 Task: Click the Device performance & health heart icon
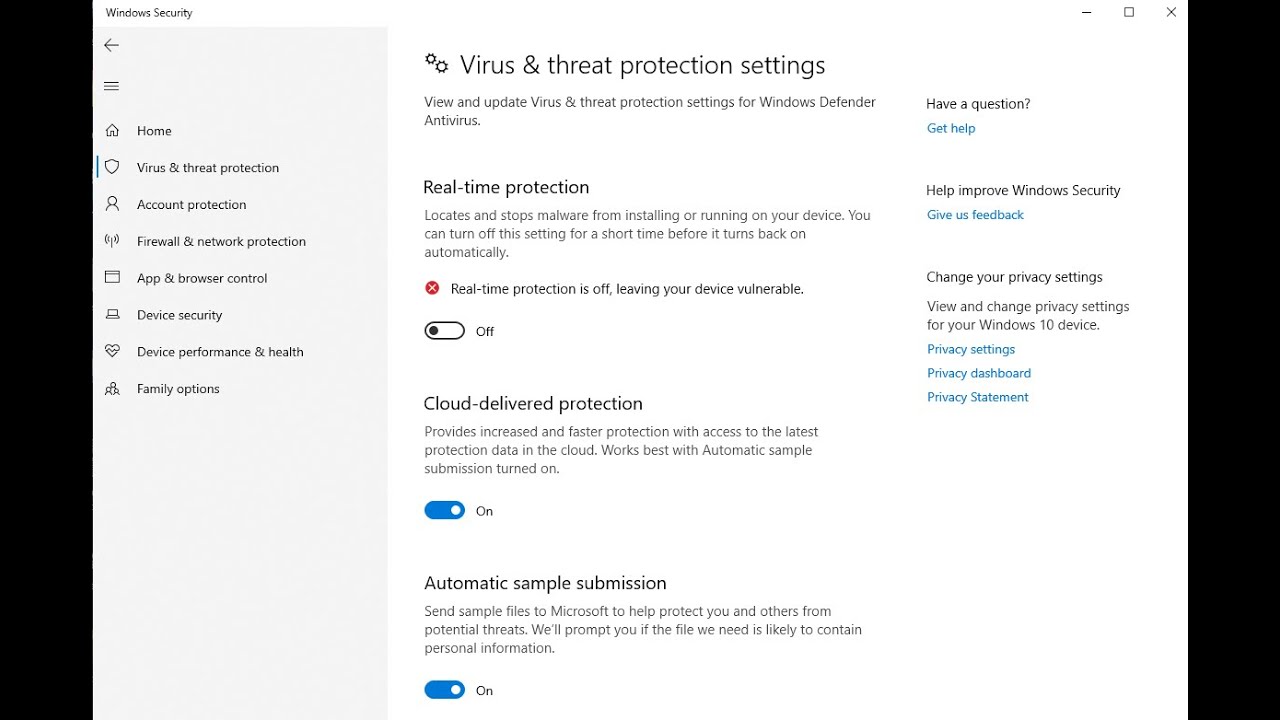point(112,352)
